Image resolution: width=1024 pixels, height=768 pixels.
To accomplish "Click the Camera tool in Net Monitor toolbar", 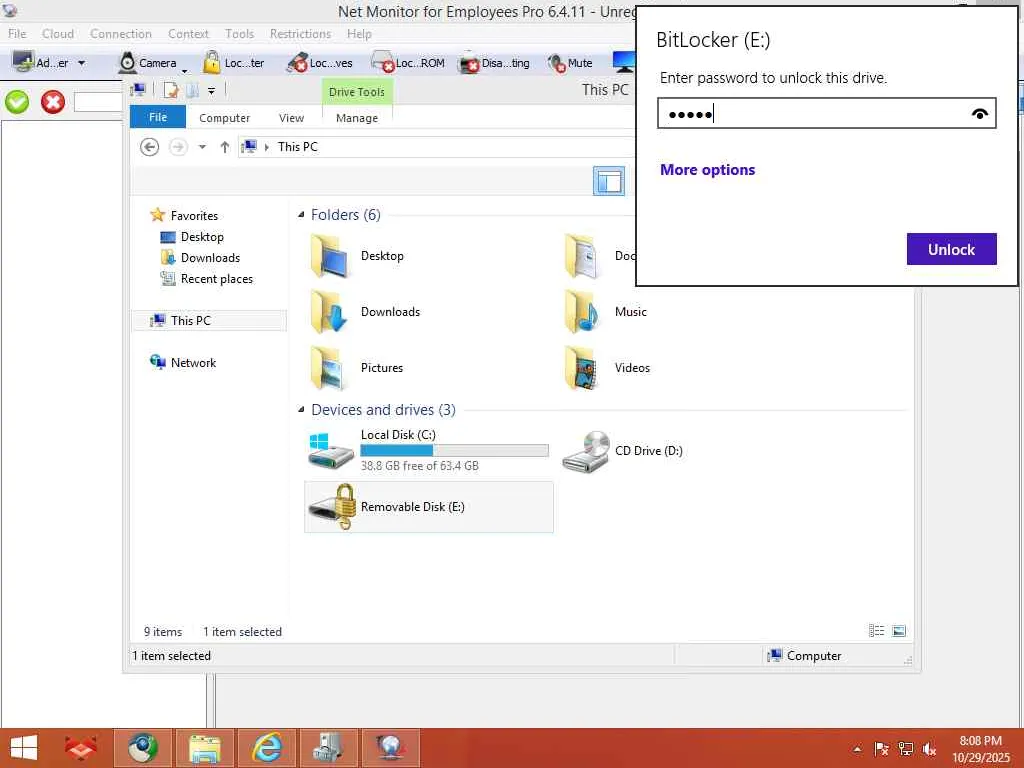I will (148, 63).
